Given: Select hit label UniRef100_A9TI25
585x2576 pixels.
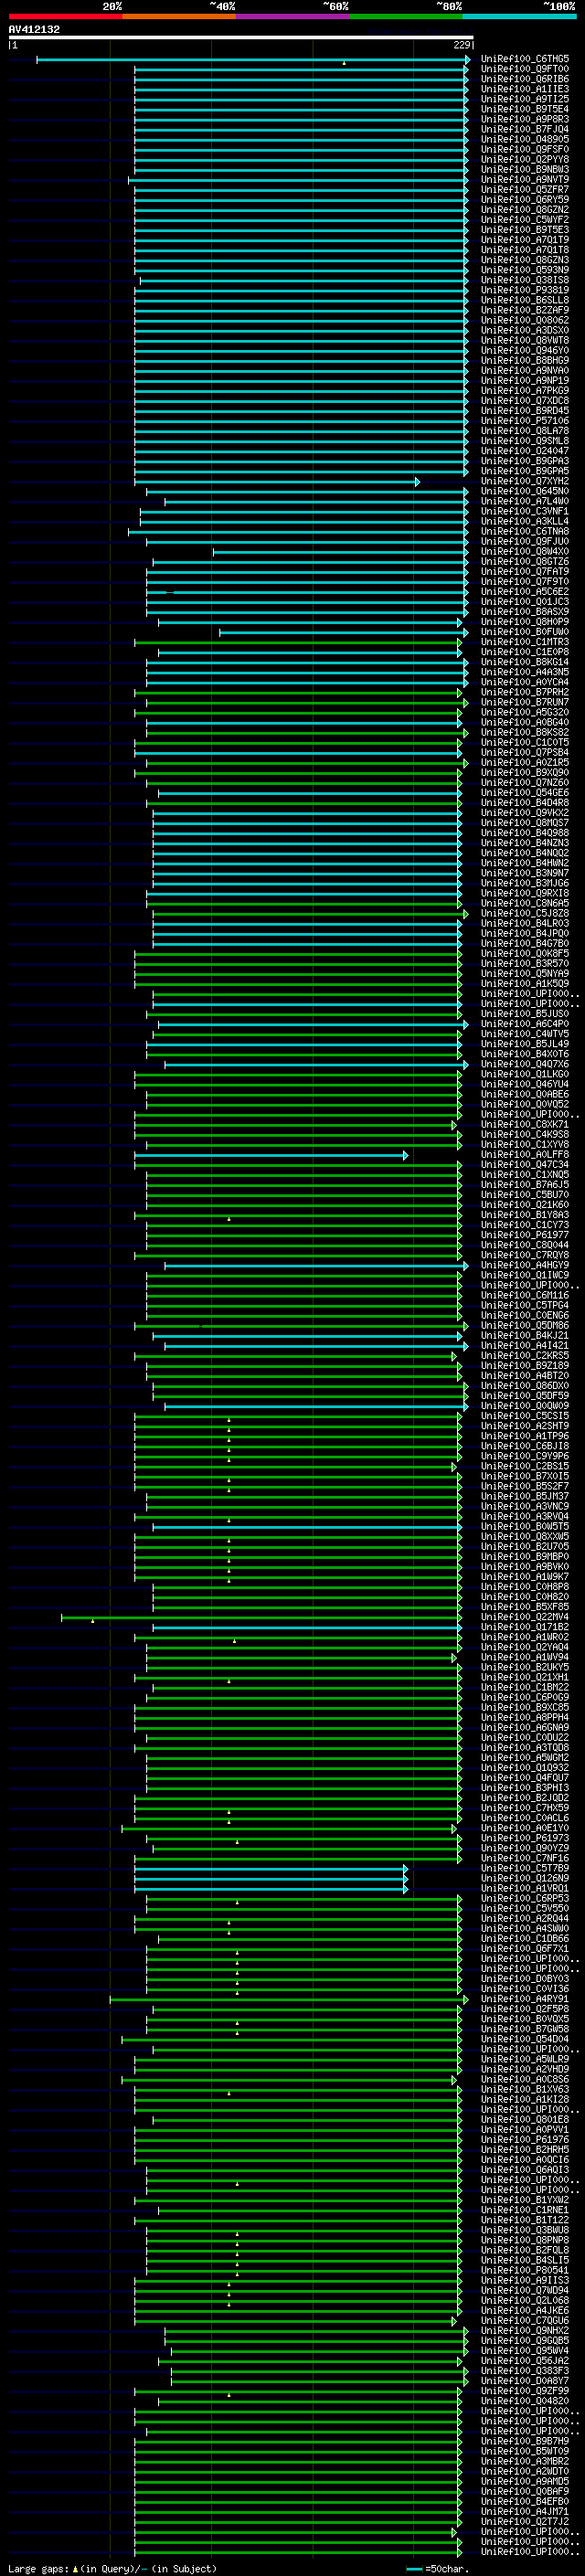Looking at the screenshot, I should pos(525,99).
